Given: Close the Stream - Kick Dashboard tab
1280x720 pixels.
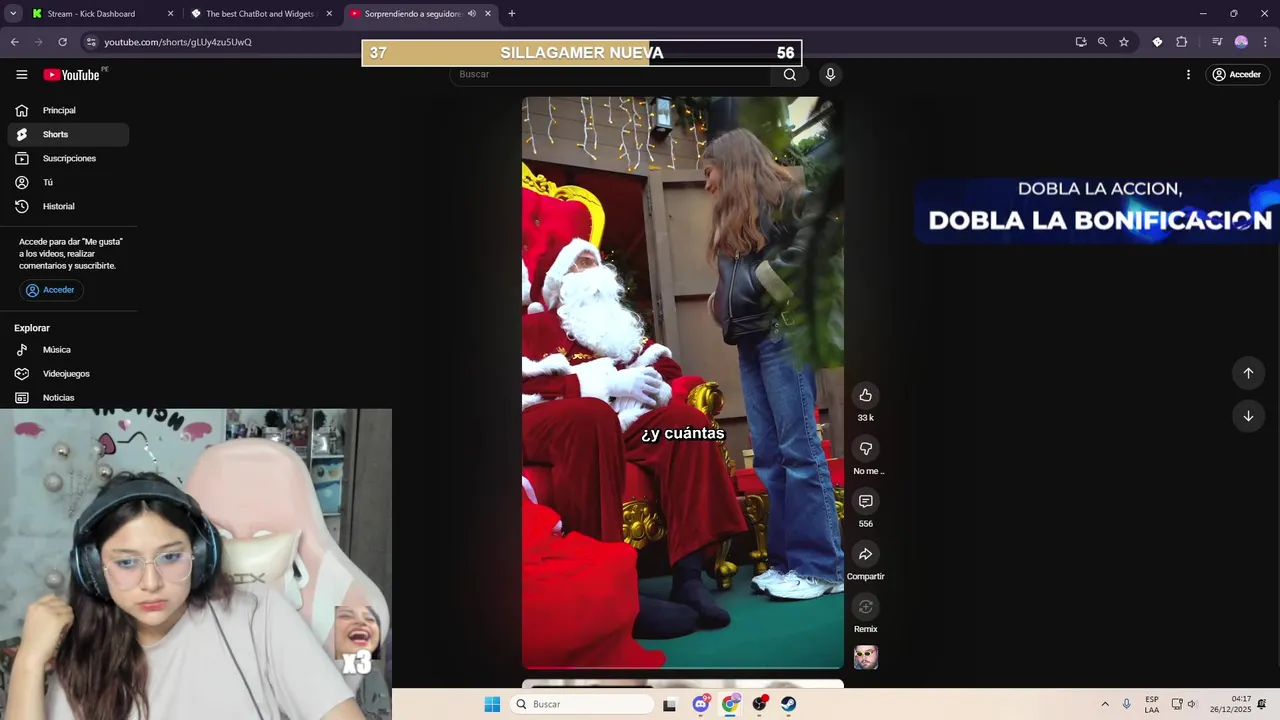Looking at the screenshot, I should click(x=170, y=14).
